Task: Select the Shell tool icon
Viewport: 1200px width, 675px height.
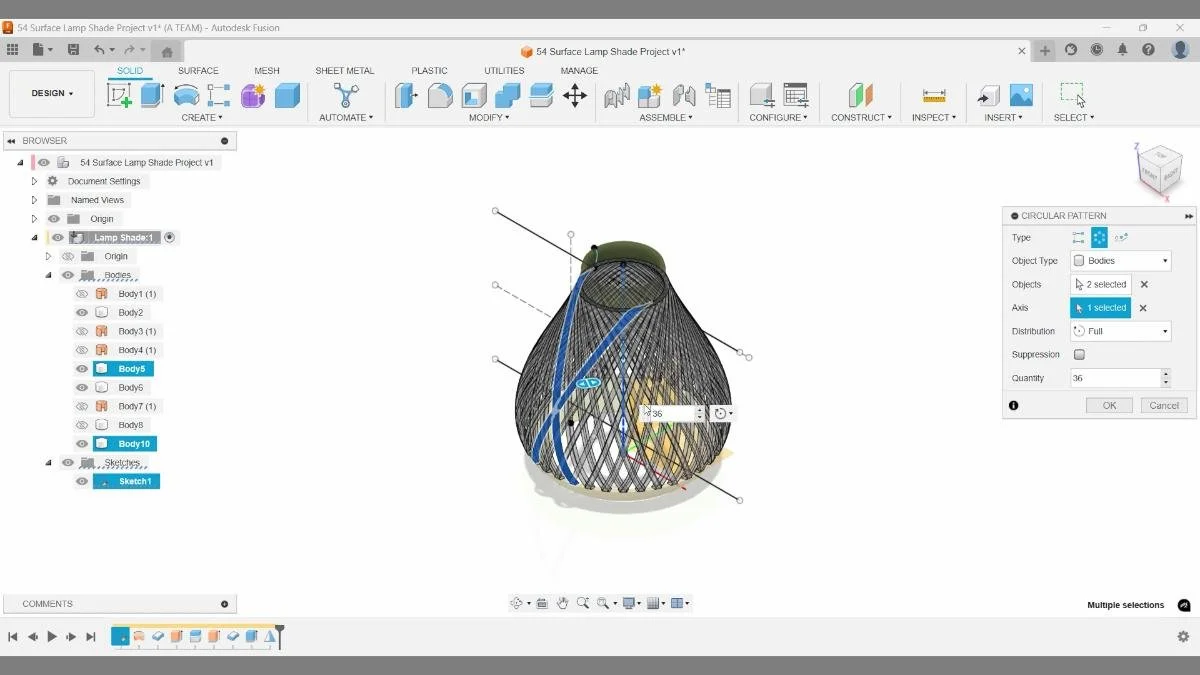Action: 474,95
